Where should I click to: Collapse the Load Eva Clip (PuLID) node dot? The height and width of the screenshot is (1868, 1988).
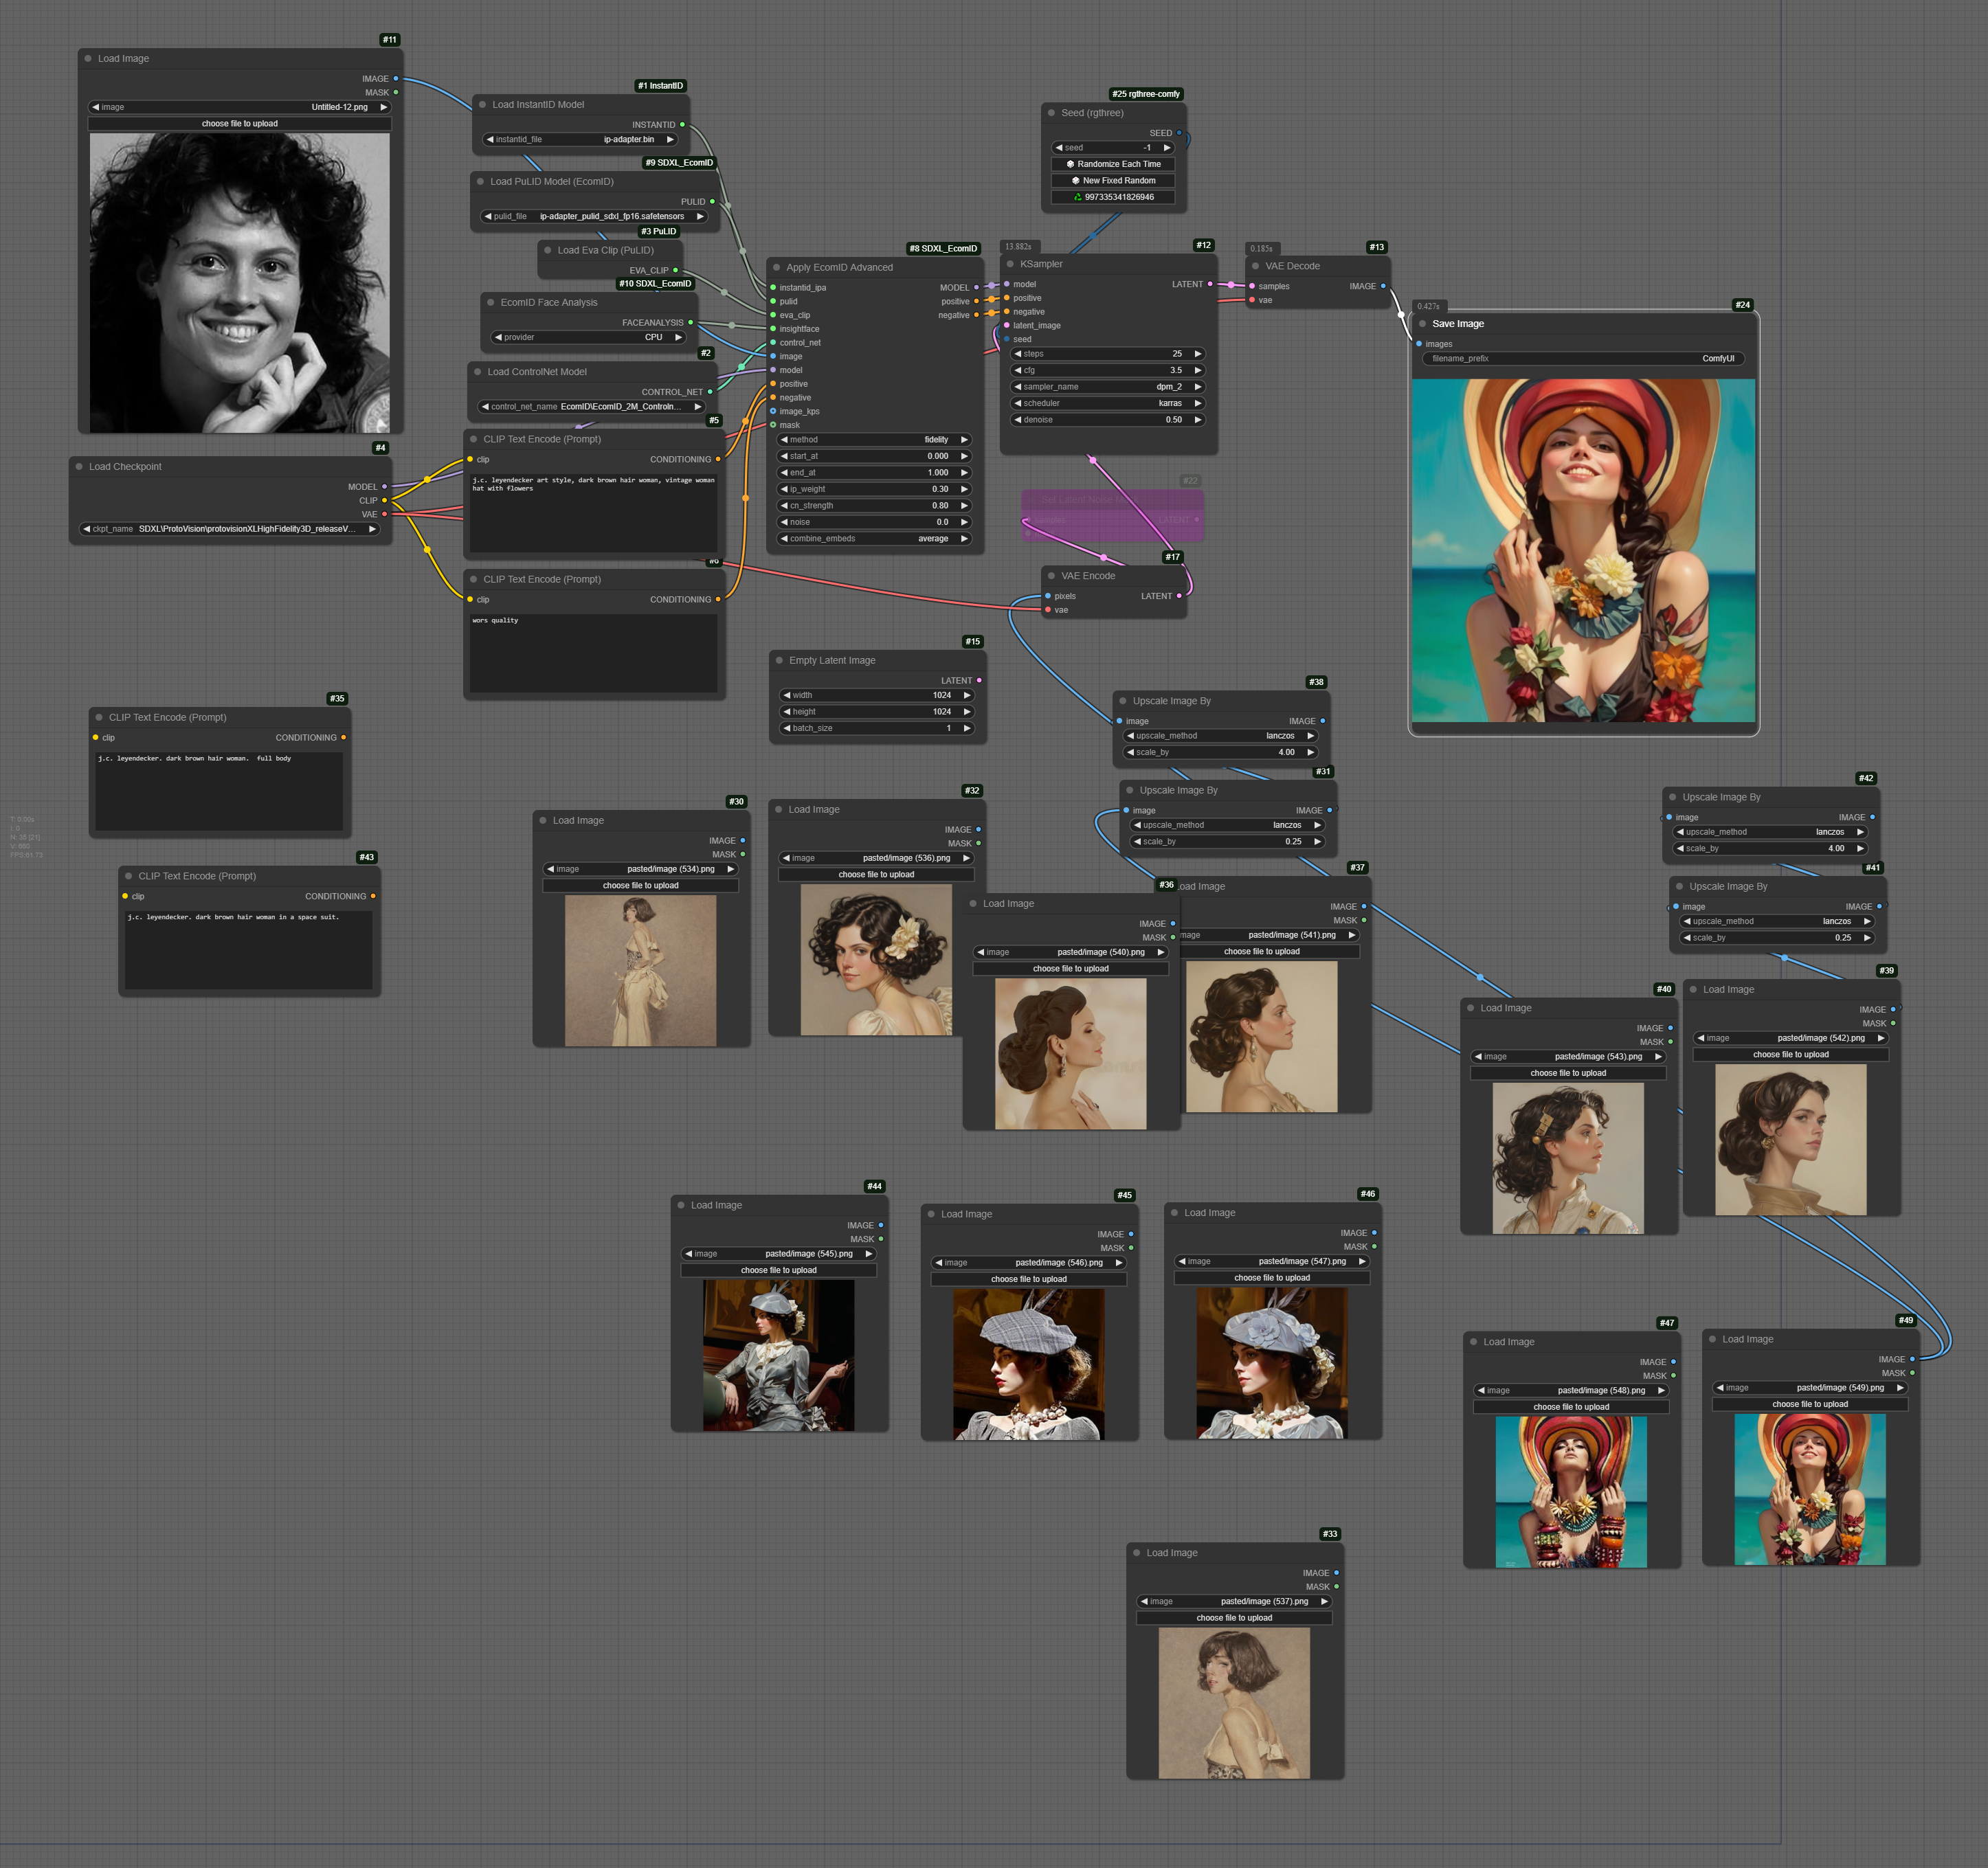click(x=547, y=250)
